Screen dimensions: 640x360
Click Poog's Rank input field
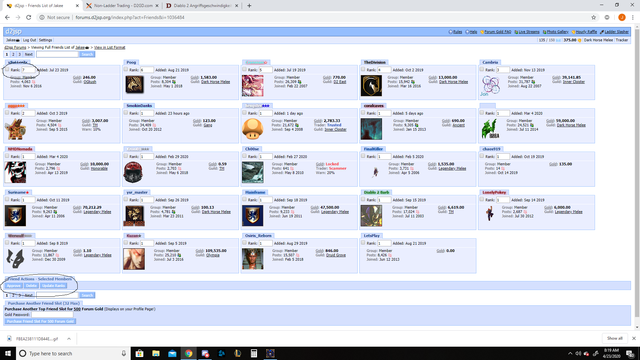[x=147, y=70]
